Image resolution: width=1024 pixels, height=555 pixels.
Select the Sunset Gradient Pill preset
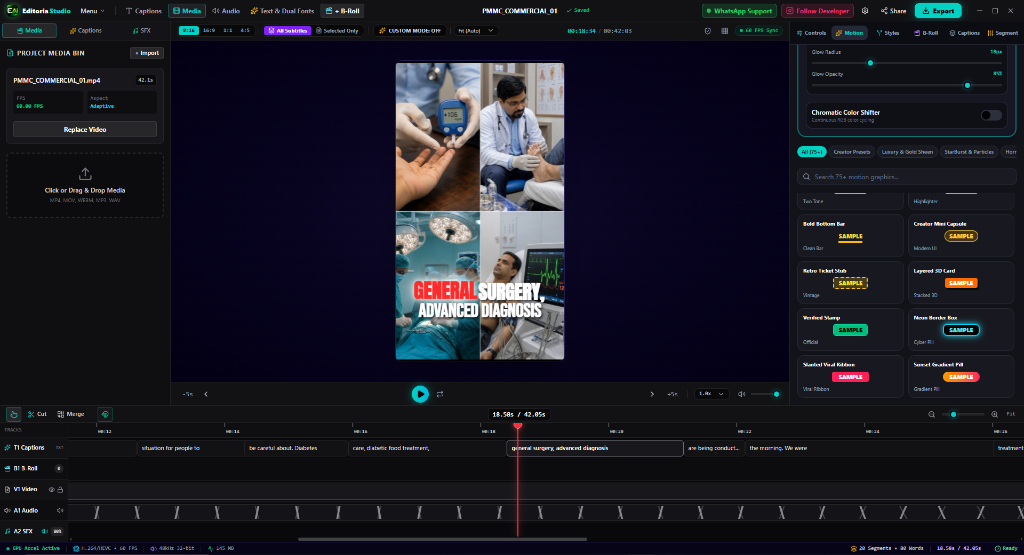click(x=961, y=377)
